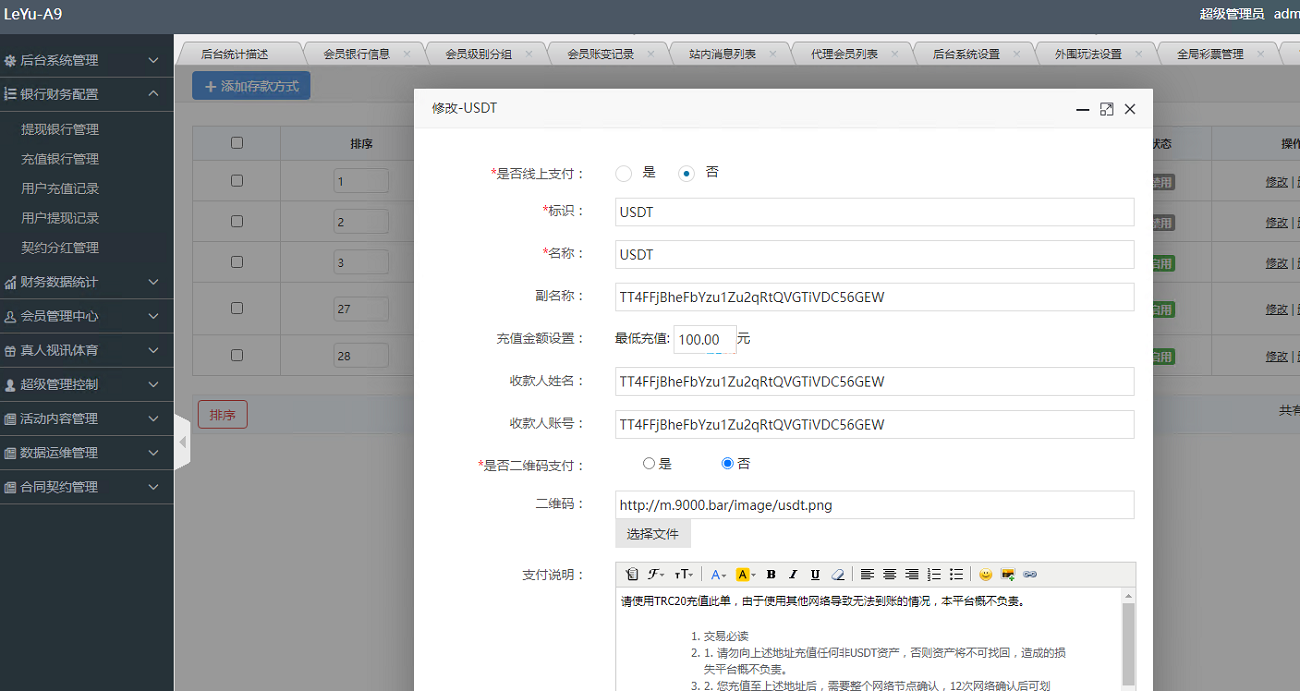Click the red 排序 button
The height and width of the screenshot is (691, 1300).
(222, 415)
